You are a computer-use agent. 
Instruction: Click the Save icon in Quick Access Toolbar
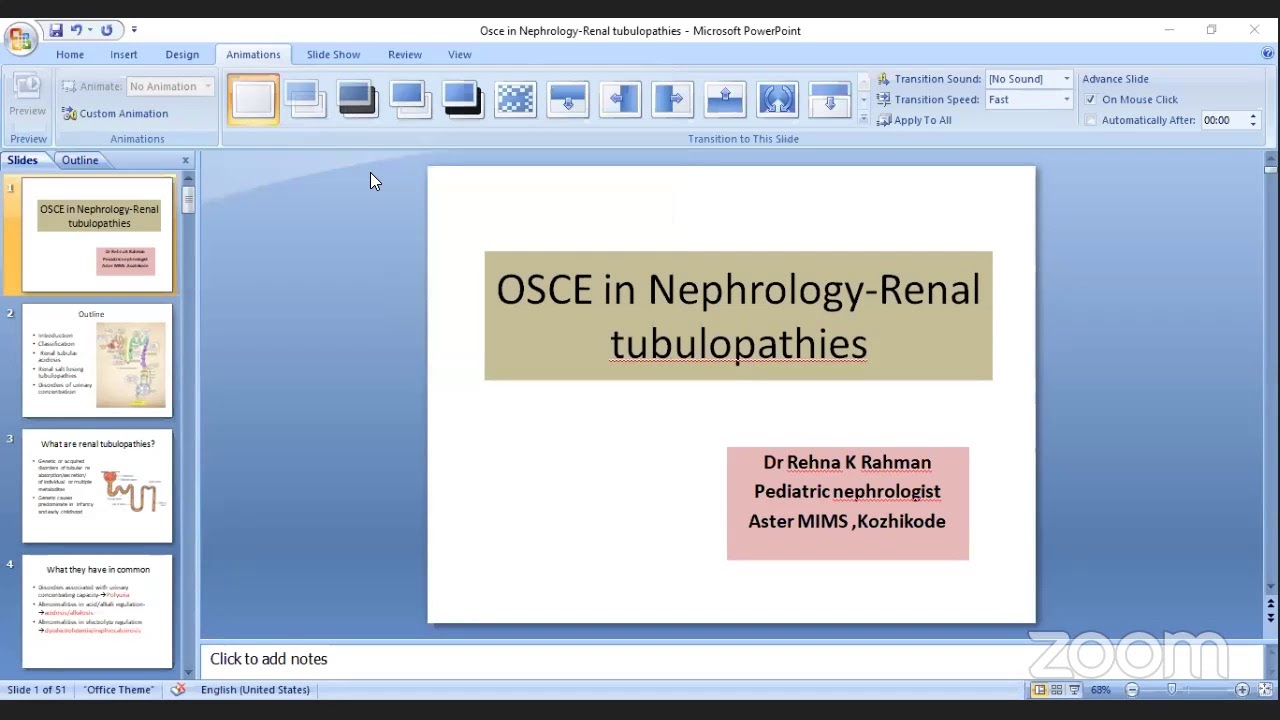pos(56,31)
